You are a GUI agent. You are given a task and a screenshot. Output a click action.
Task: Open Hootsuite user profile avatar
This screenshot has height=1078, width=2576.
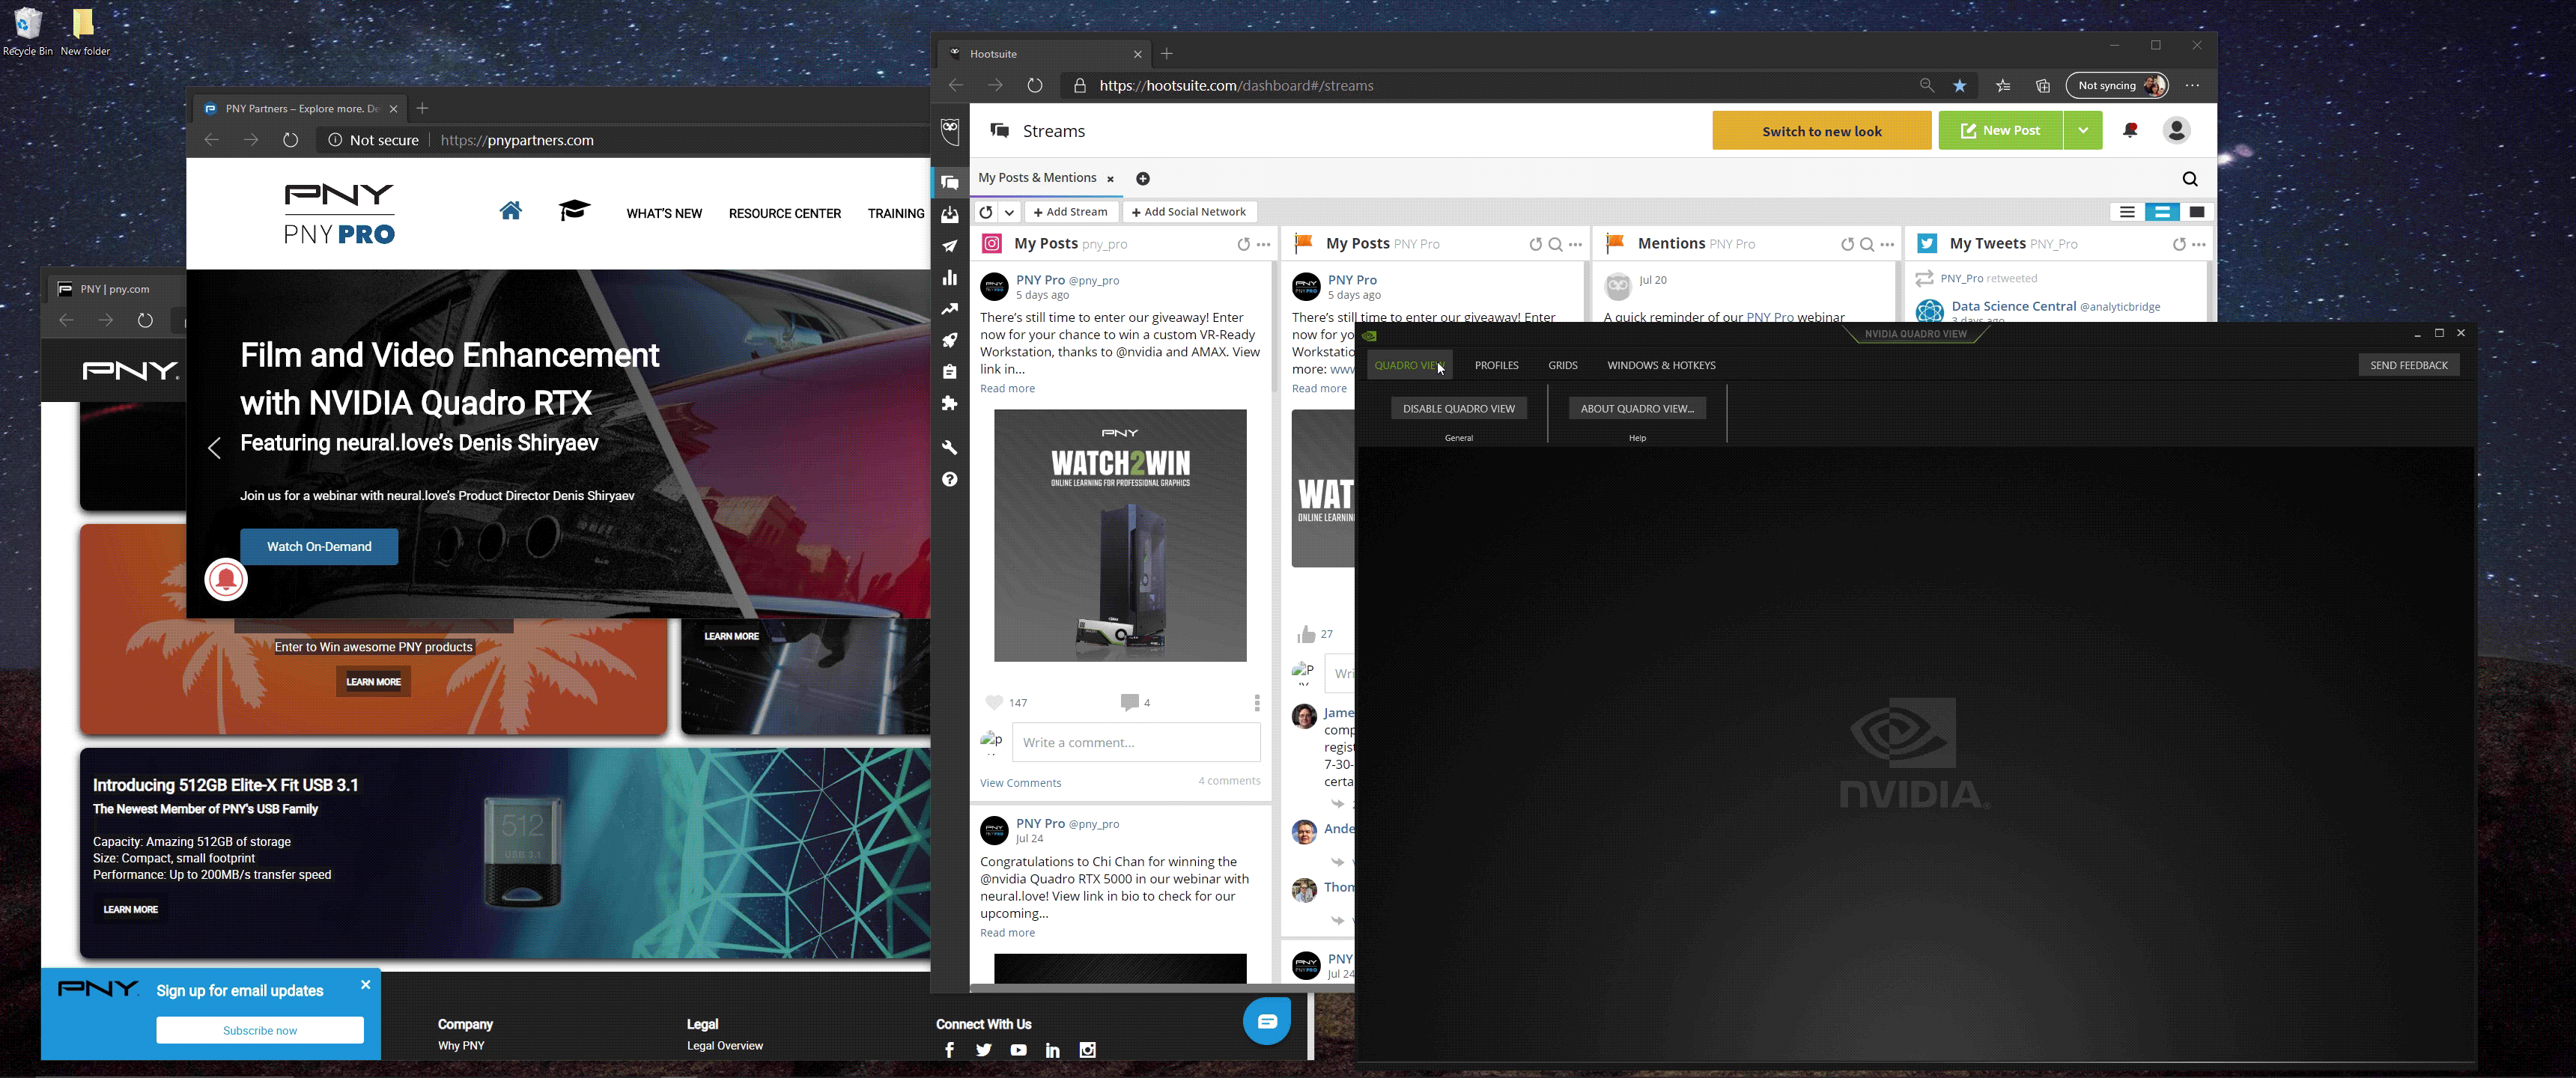coord(2176,130)
